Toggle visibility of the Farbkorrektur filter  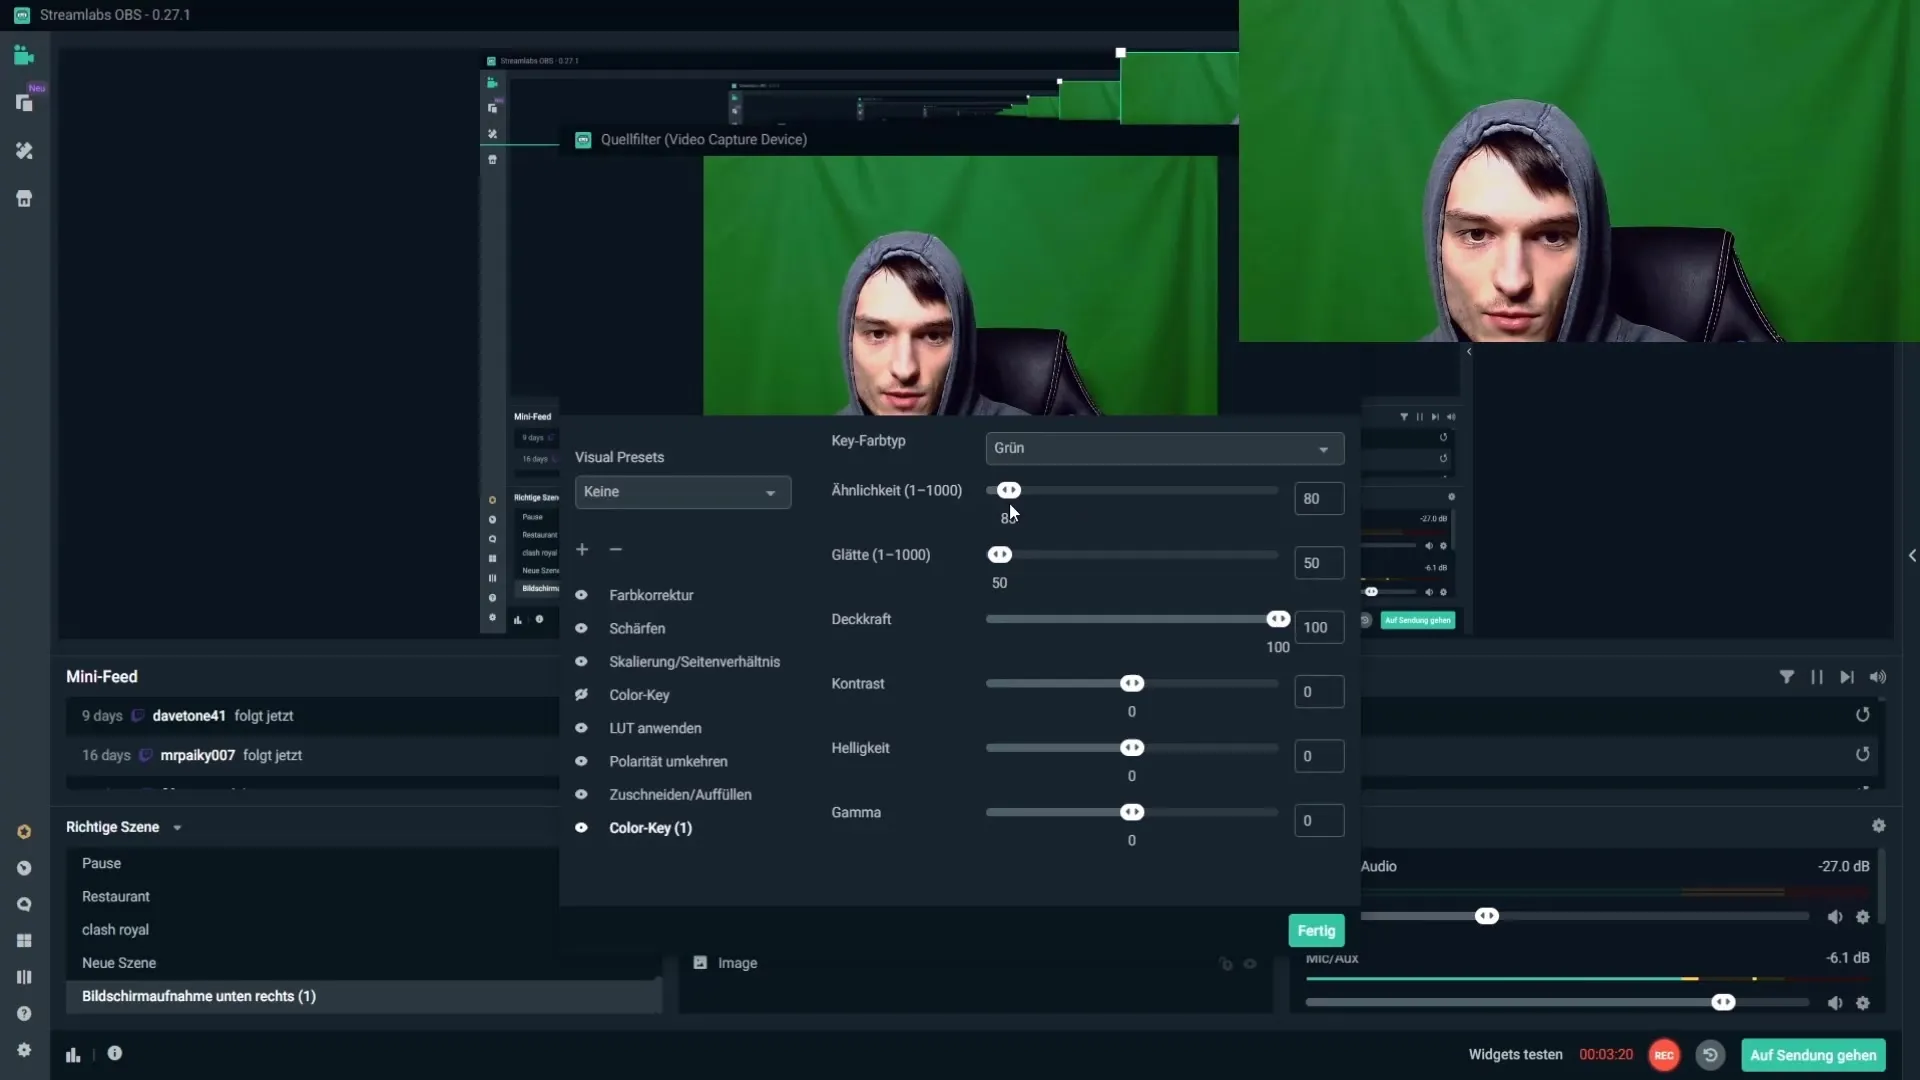pyautogui.click(x=581, y=595)
